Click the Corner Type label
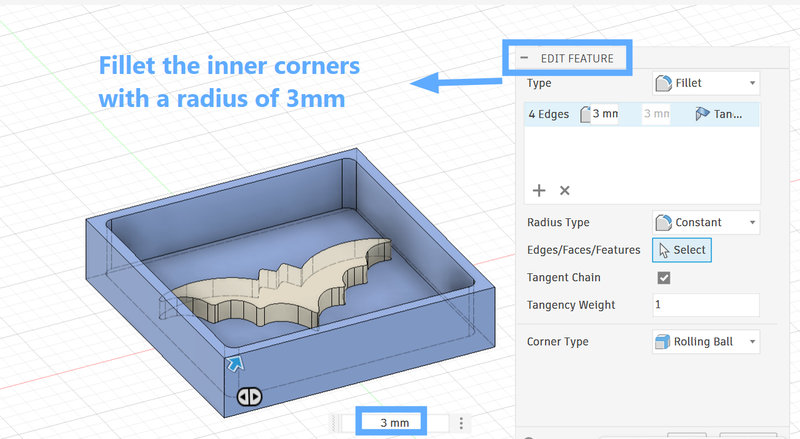800x439 pixels. click(x=558, y=342)
